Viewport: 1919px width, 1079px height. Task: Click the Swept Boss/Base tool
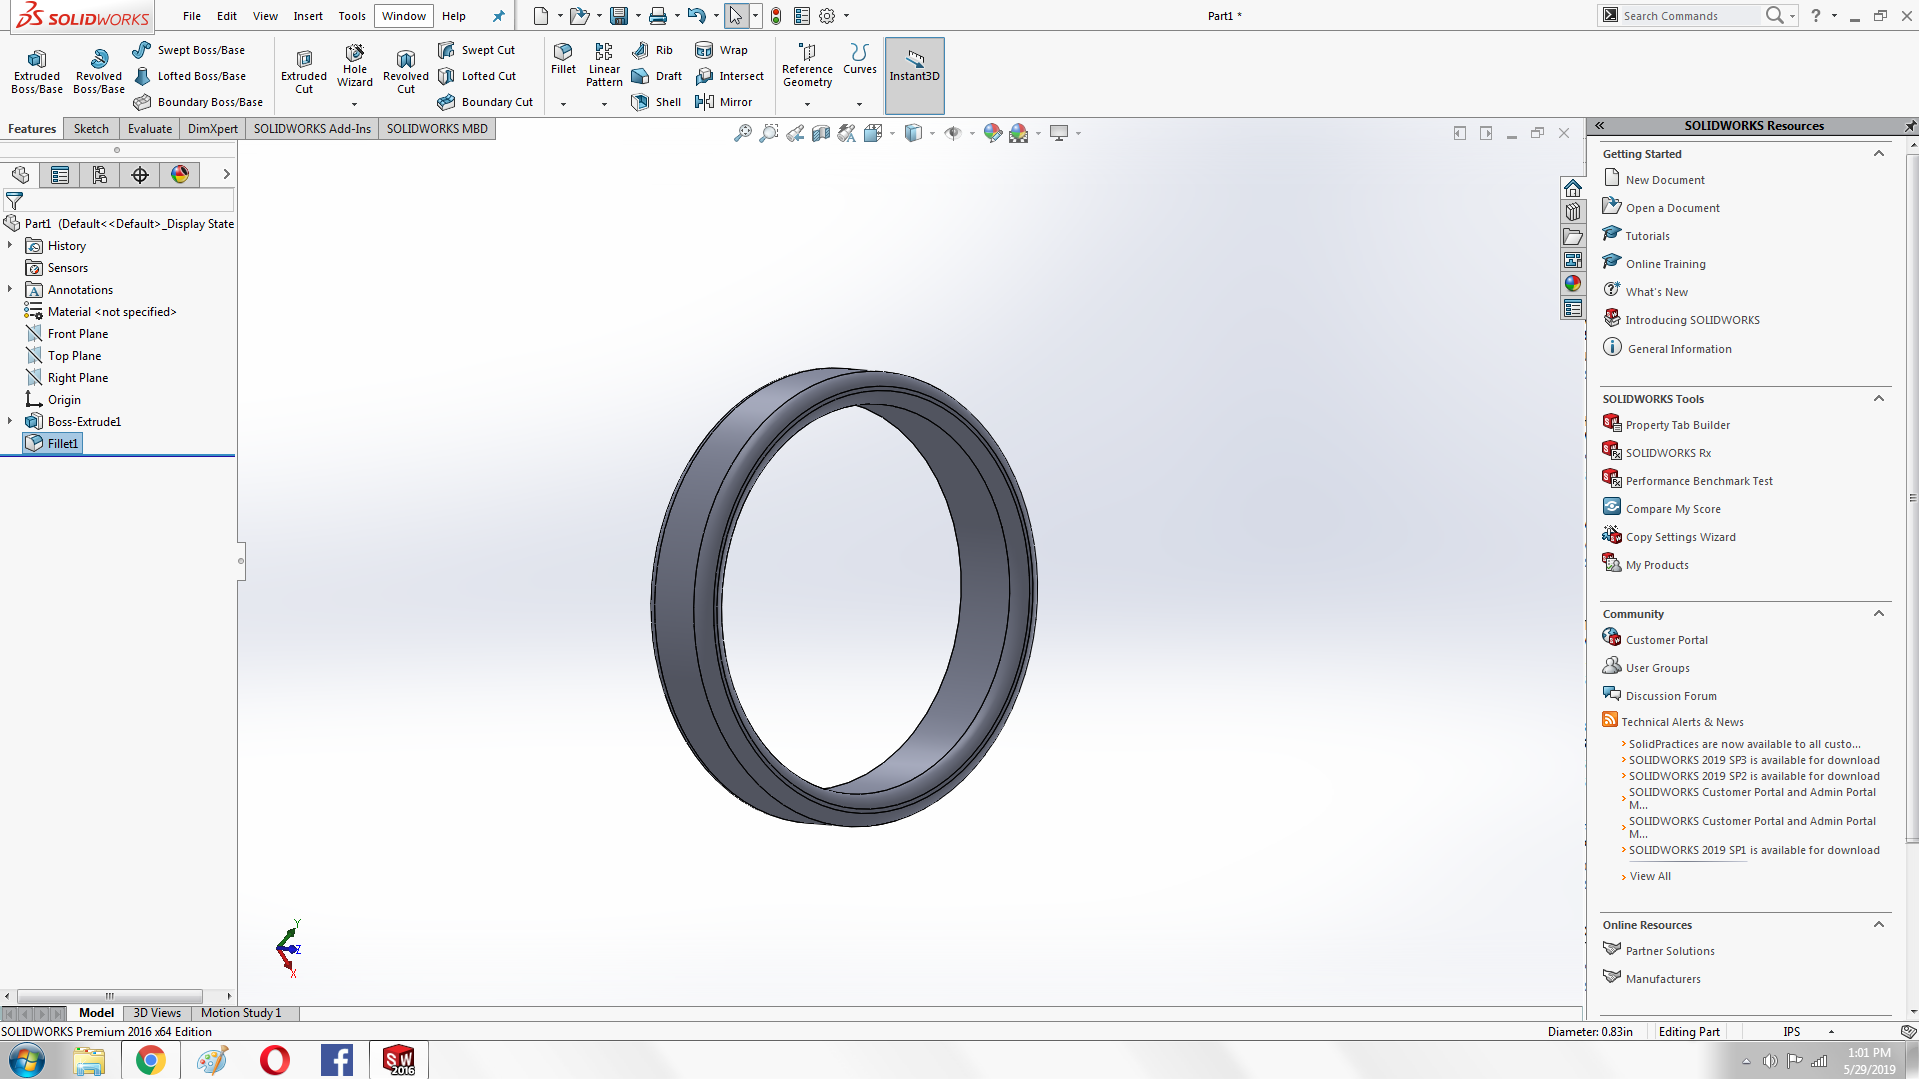point(189,50)
